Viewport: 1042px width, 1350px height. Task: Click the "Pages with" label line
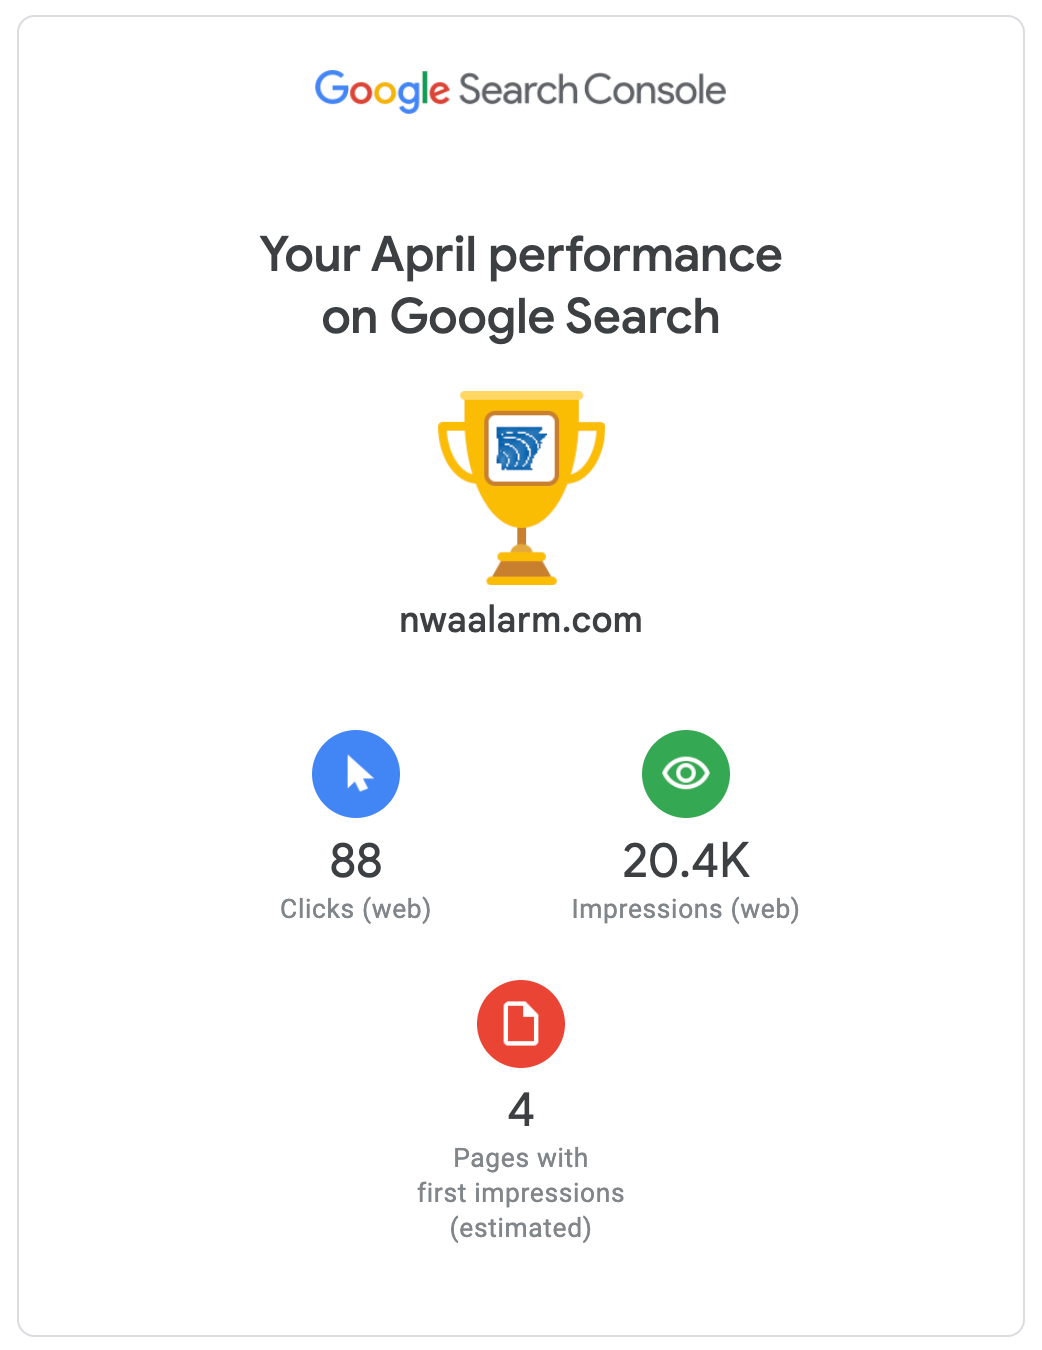point(521,1158)
